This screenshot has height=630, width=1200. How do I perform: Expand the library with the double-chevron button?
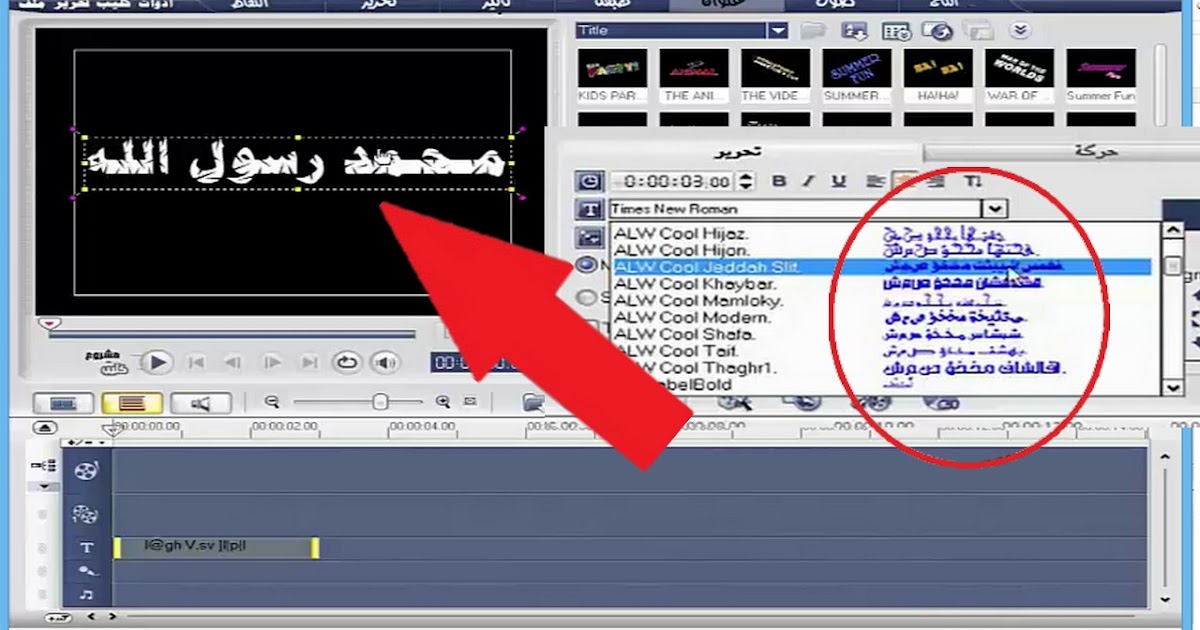[x=1019, y=31]
